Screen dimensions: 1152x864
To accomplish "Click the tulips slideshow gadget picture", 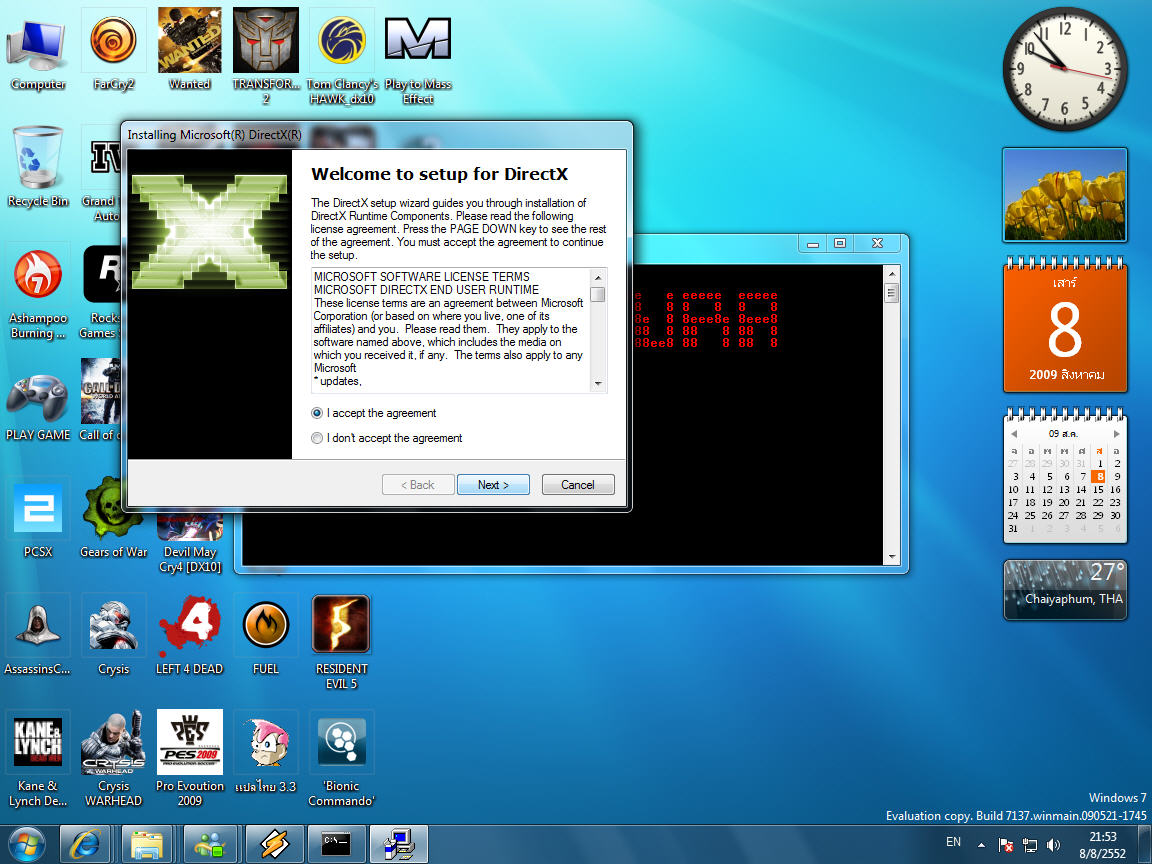I will click(x=1065, y=195).
